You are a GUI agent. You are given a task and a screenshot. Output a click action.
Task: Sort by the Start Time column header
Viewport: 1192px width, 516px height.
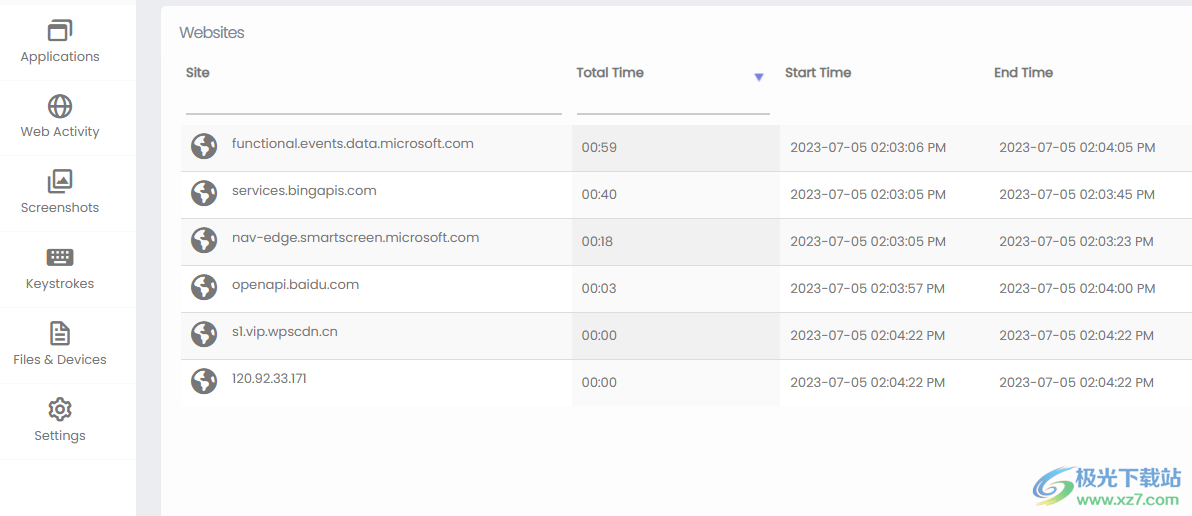click(x=818, y=72)
